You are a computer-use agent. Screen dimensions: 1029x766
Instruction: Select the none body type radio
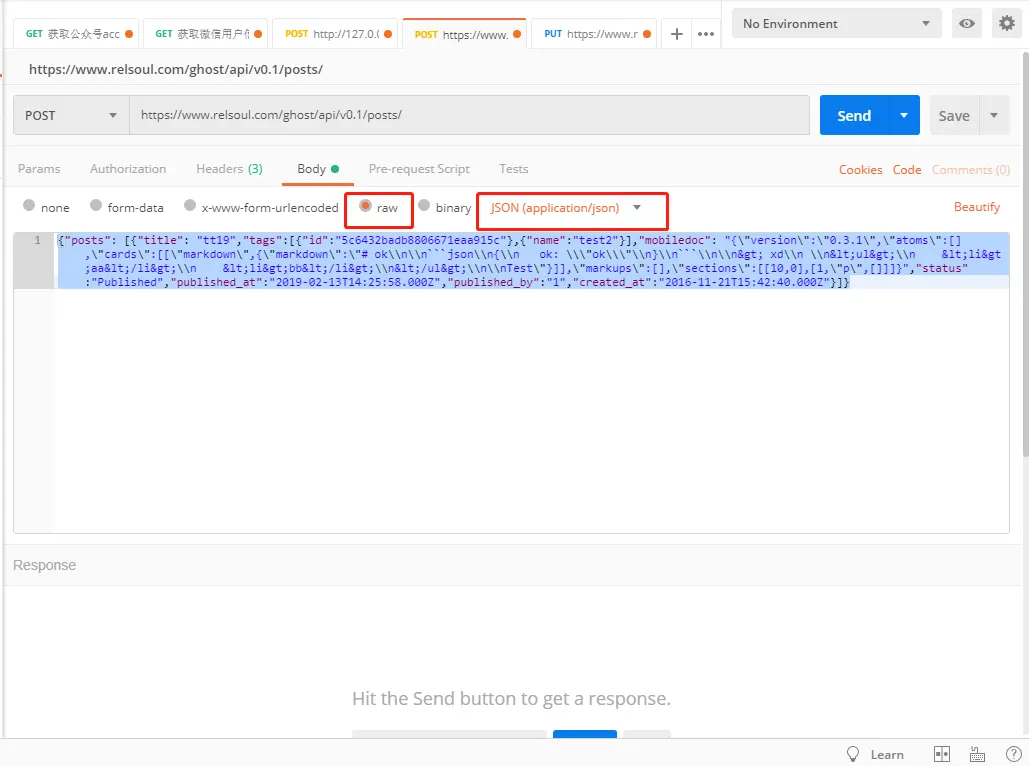point(29,205)
